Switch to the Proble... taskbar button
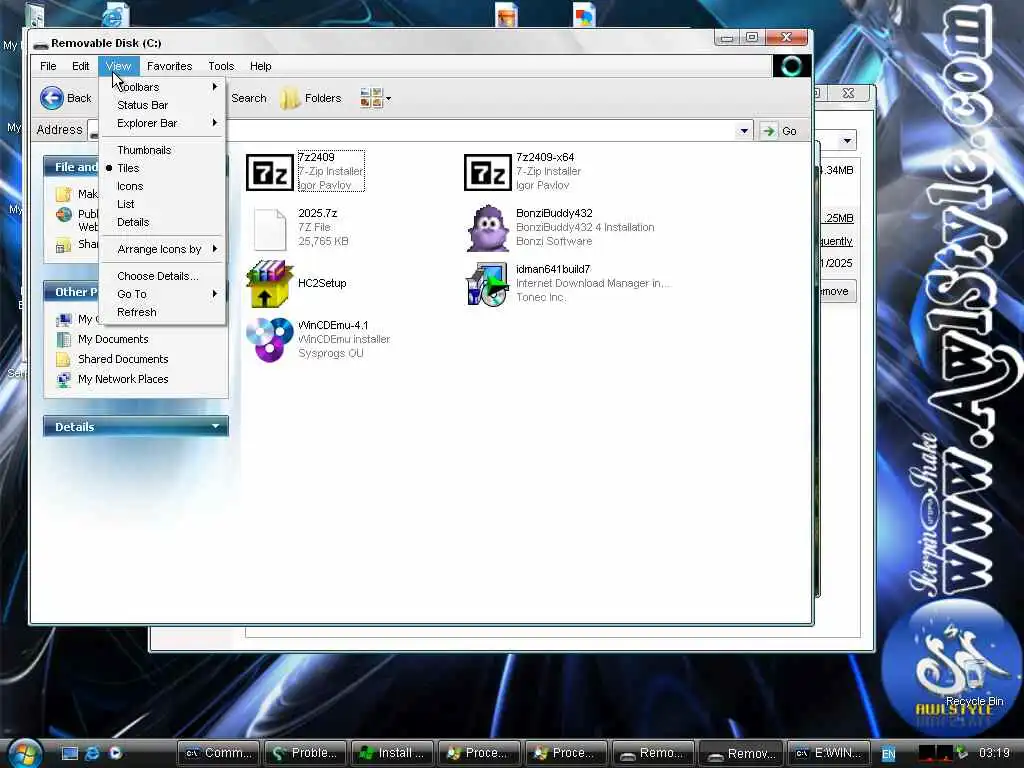Image resolution: width=1024 pixels, height=768 pixels. [306, 753]
